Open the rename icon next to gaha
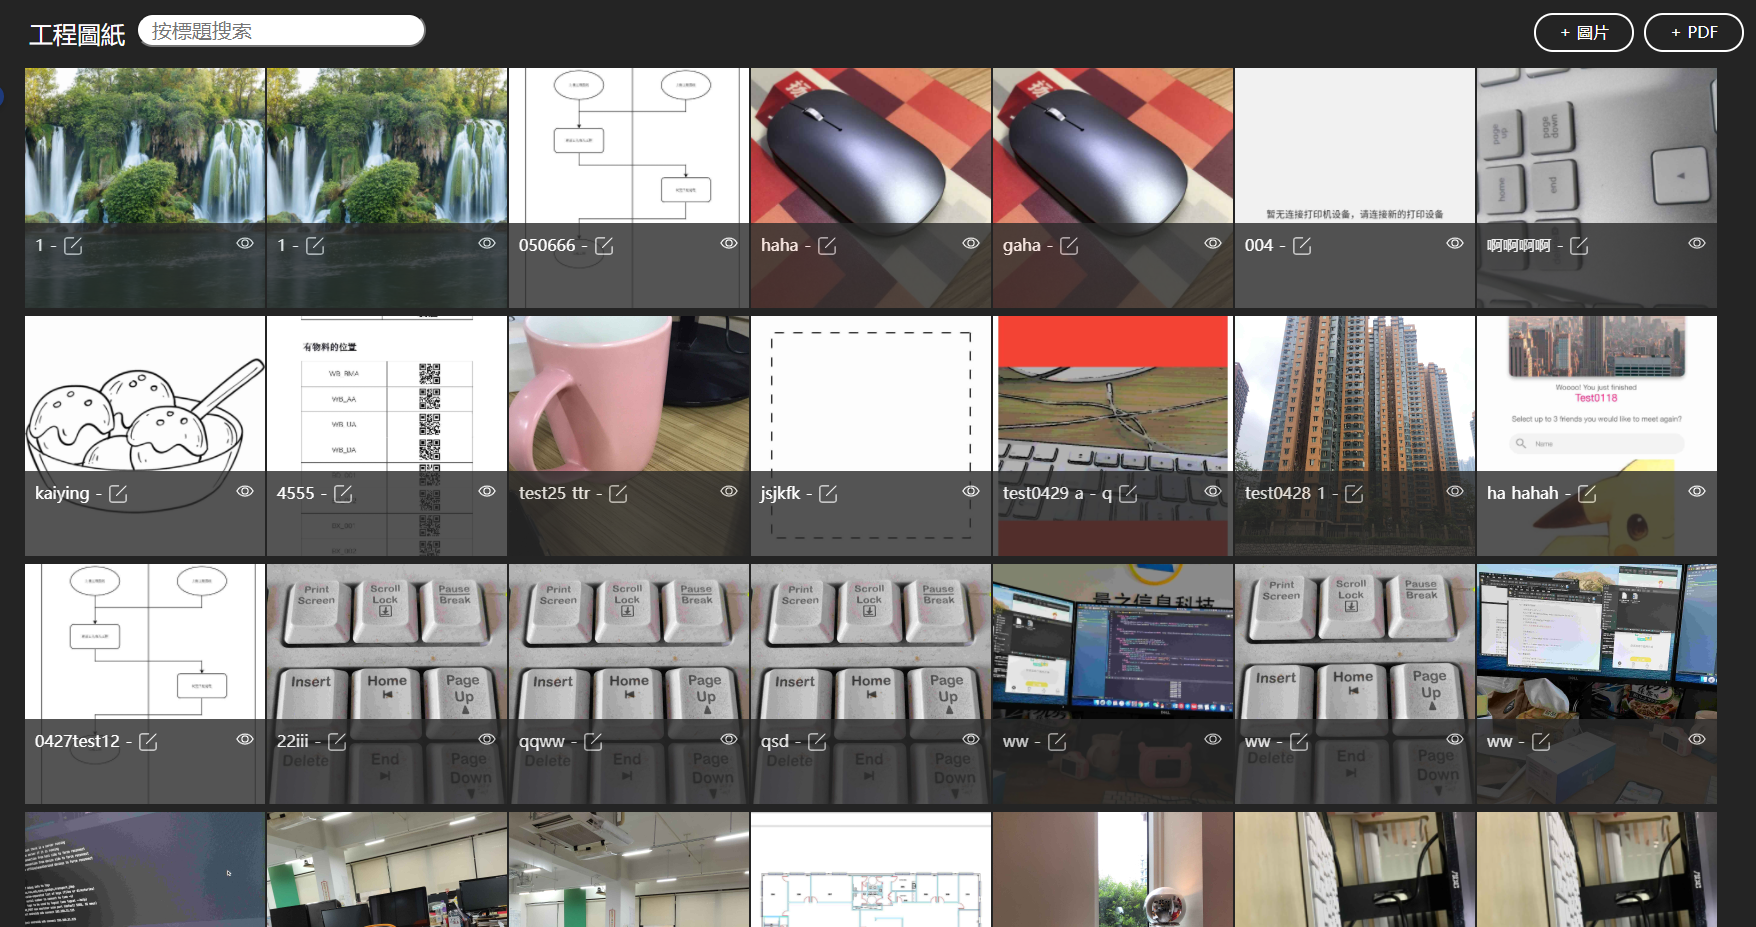The width and height of the screenshot is (1756, 927). pyautogui.click(x=1069, y=245)
